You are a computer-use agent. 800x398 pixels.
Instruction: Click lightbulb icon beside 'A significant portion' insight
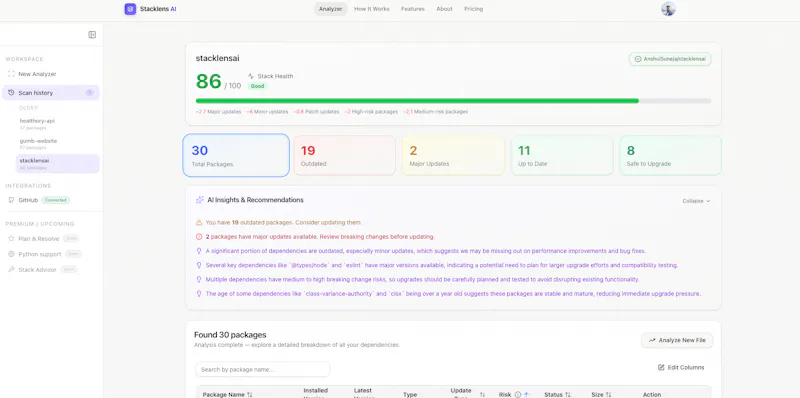point(199,251)
